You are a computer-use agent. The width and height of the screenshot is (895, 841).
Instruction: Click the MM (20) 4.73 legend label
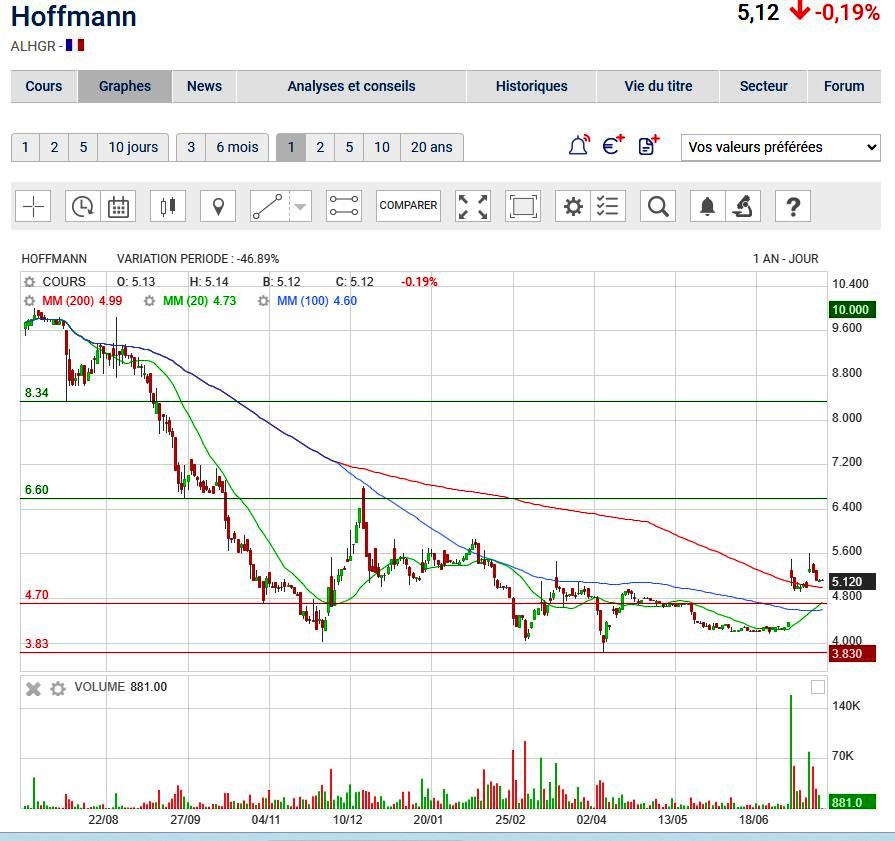[x=199, y=301]
